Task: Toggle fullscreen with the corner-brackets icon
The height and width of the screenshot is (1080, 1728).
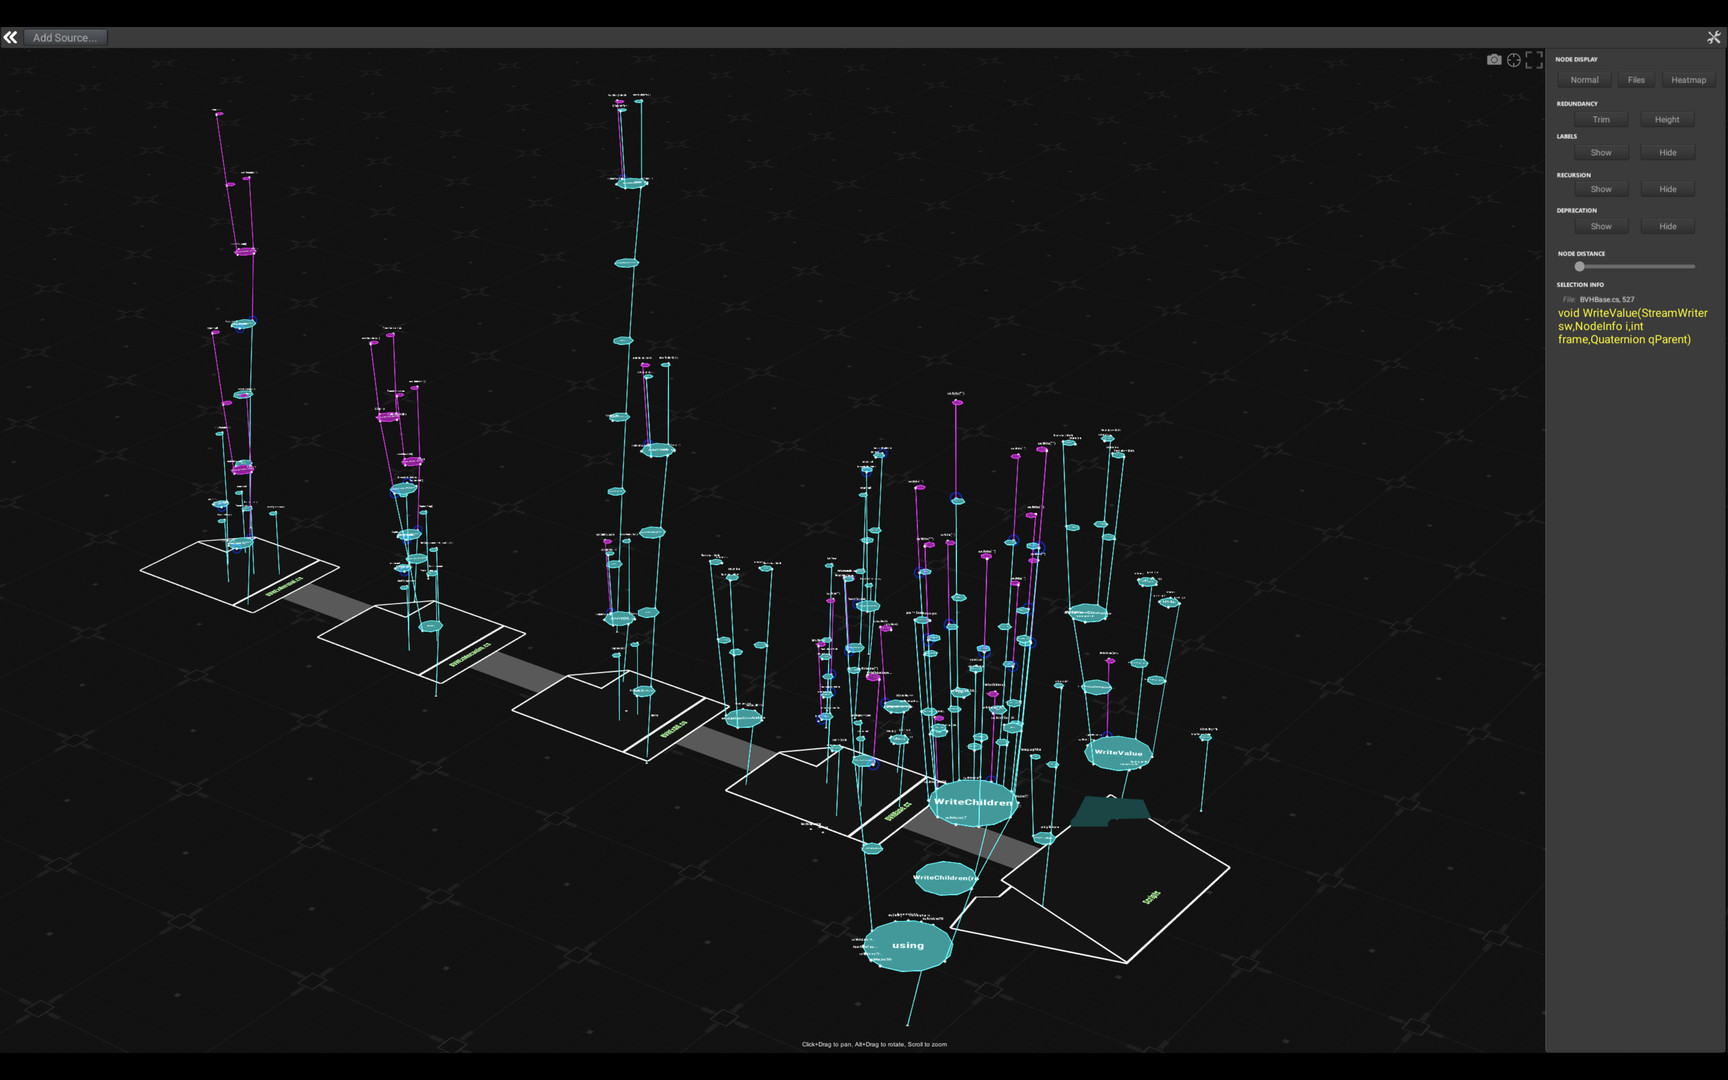Action: pyautogui.click(x=1534, y=60)
